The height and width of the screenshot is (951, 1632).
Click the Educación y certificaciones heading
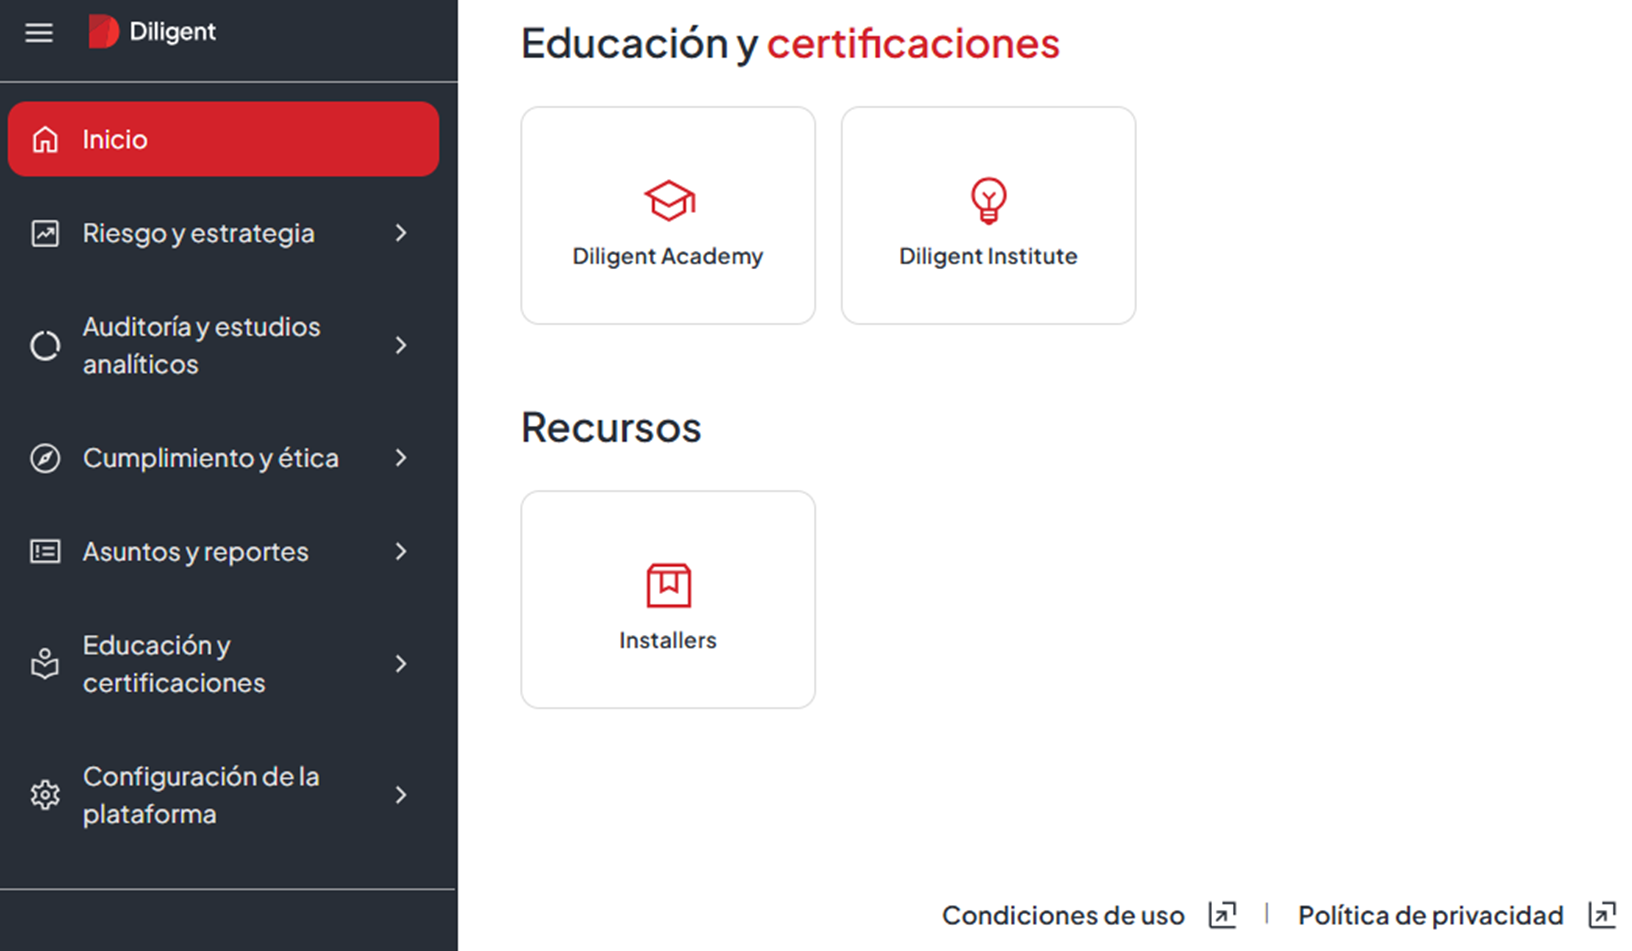tap(790, 44)
